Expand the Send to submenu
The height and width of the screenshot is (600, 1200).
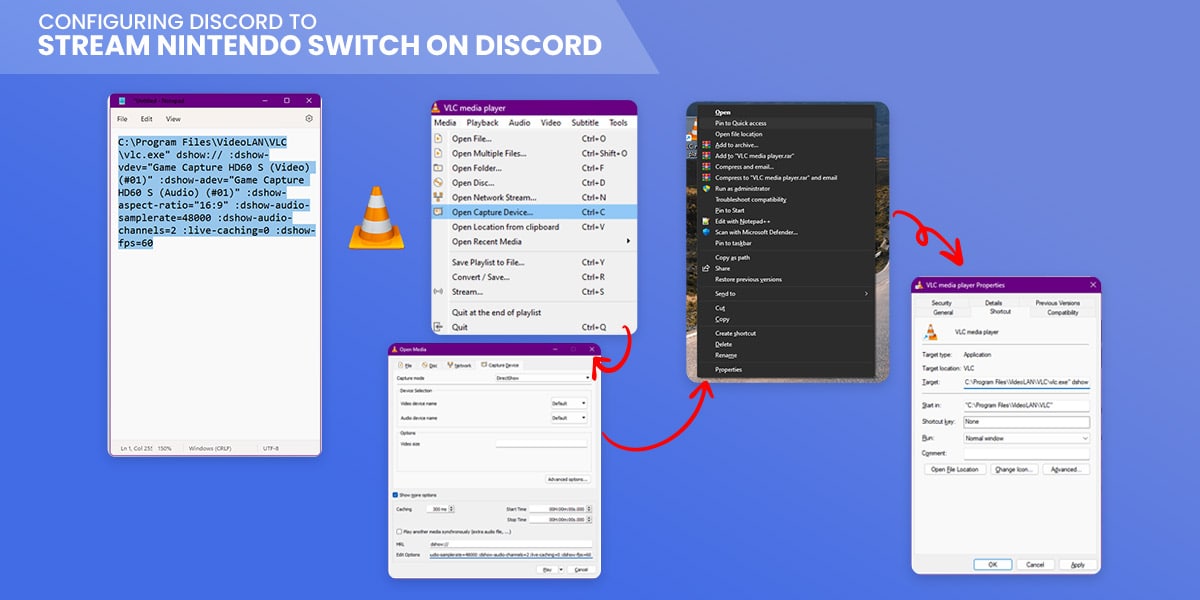tap(866, 294)
